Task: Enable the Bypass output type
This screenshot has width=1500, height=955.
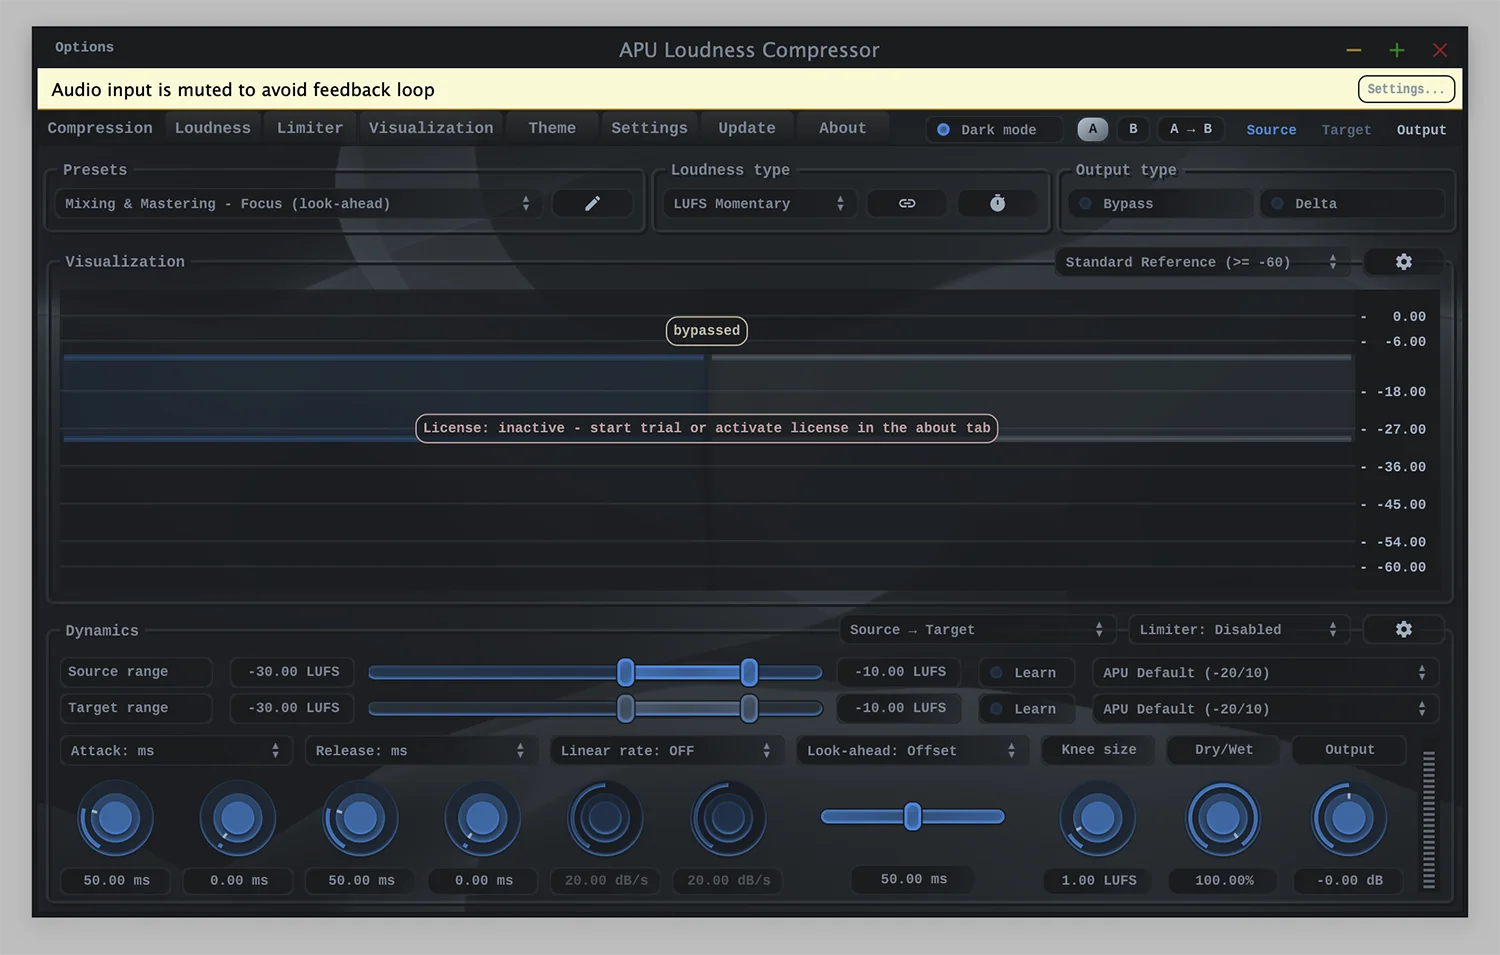Action: coord(1160,204)
